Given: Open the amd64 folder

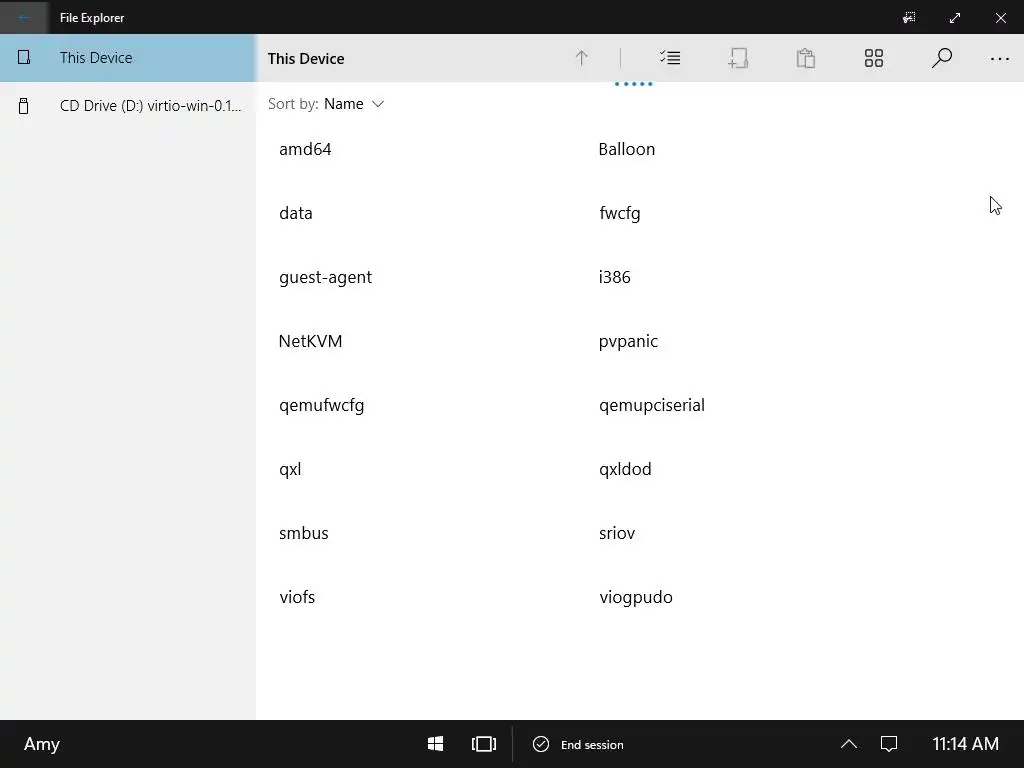Looking at the screenshot, I should pyautogui.click(x=305, y=149).
